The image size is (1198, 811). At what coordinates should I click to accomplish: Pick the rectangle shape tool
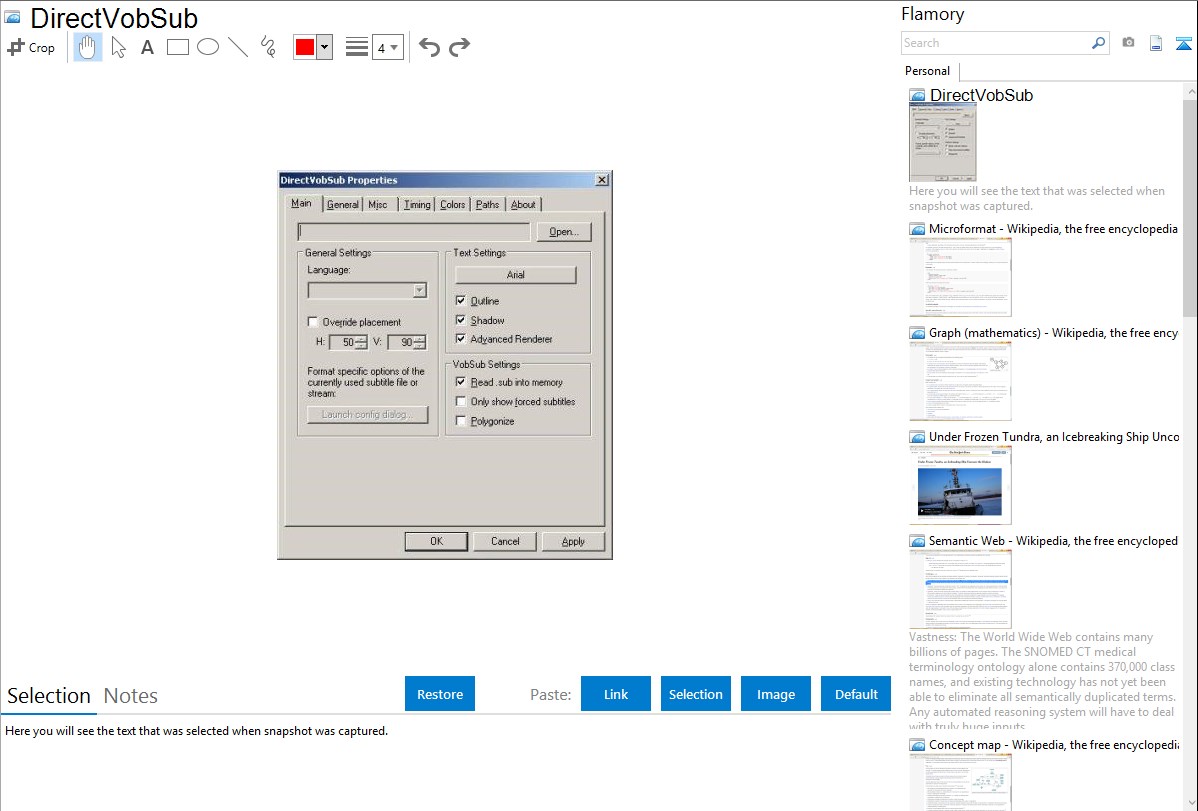(177, 47)
